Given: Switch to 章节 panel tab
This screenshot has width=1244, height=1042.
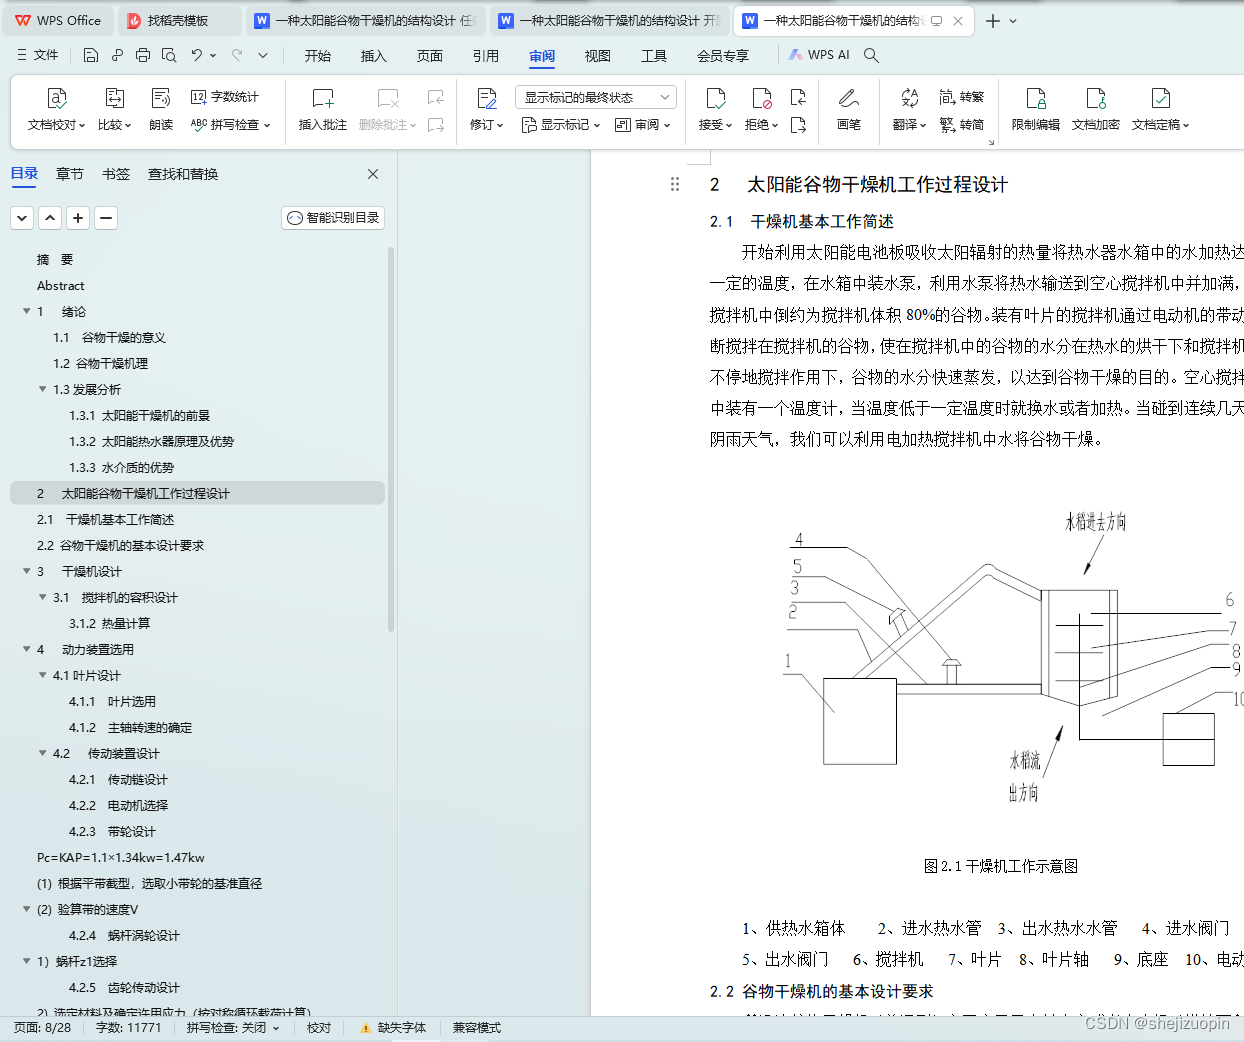Looking at the screenshot, I should click(x=70, y=174).
